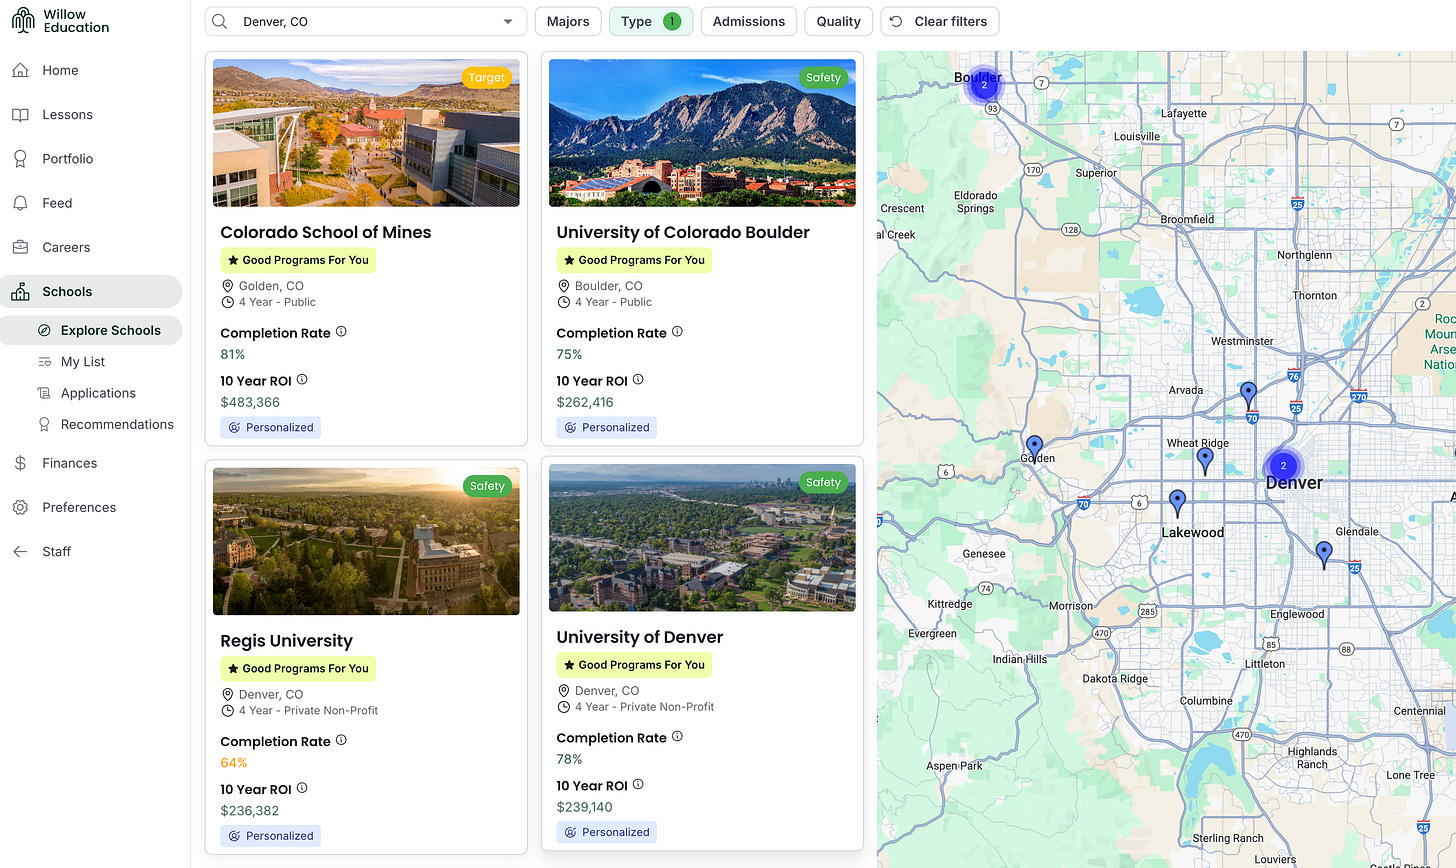Click the Golden, CO location pin icon
The image size is (1456, 868).
click(227, 286)
